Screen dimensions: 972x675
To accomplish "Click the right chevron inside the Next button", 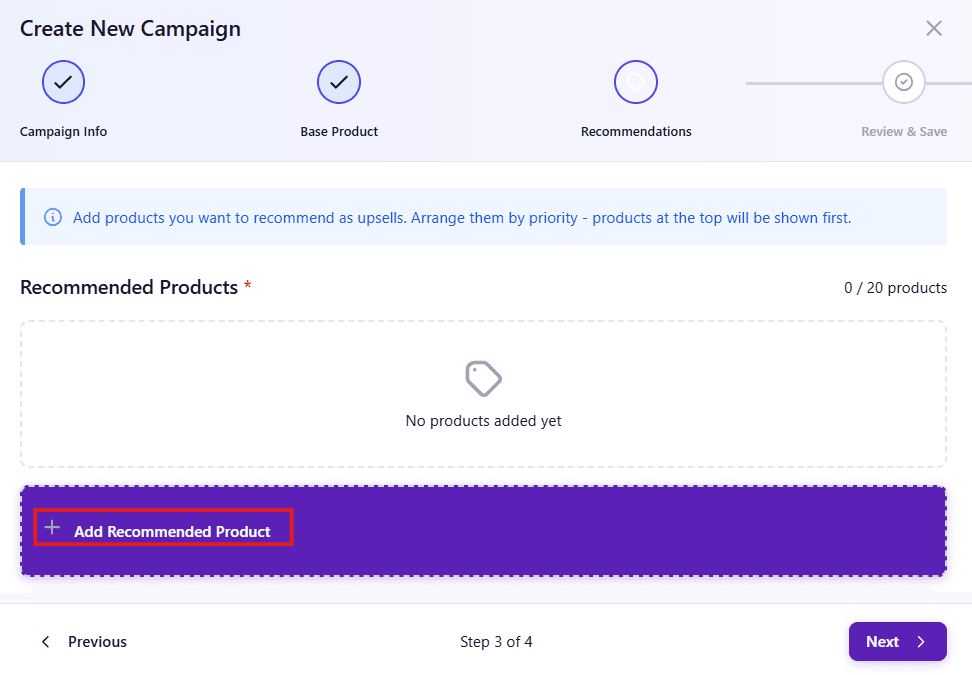I will [x=921, y=642].
